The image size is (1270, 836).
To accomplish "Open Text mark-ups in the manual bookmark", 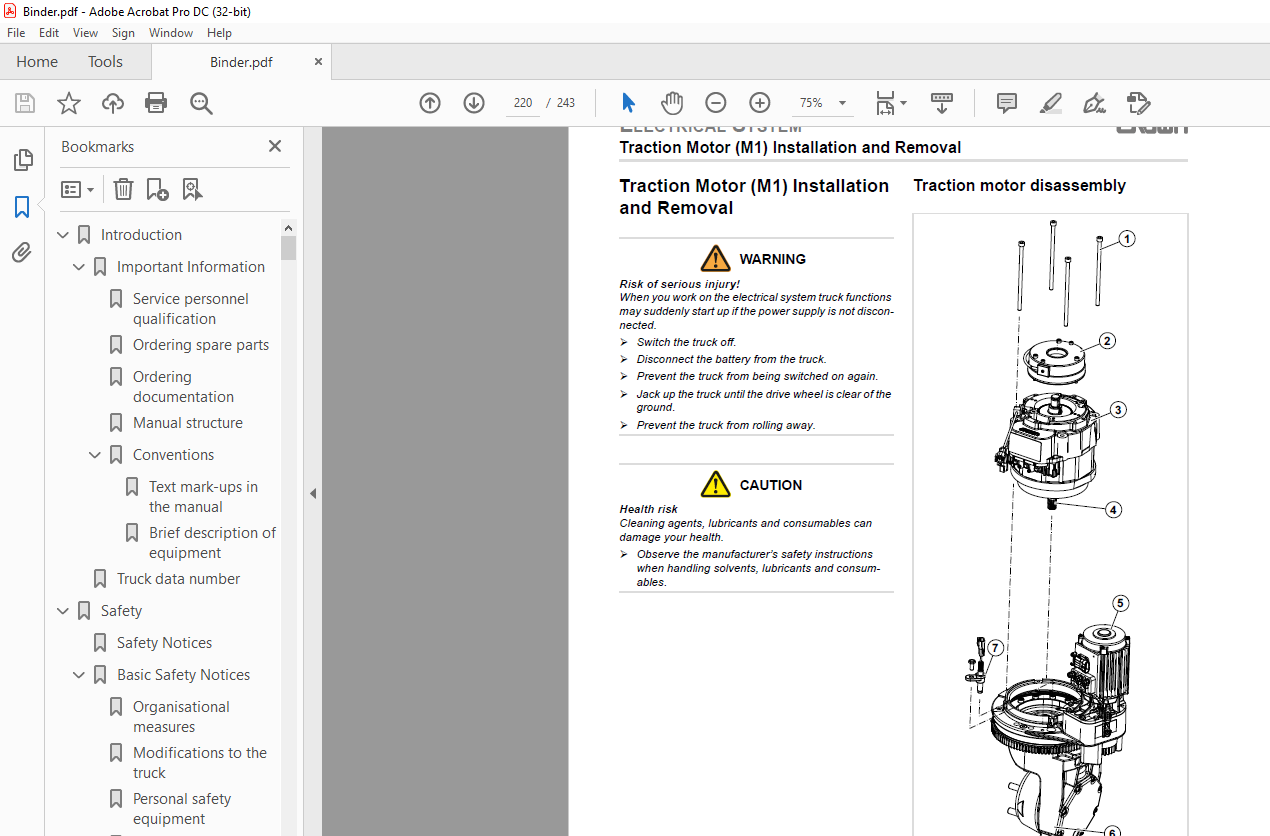I will coord(203,497).
